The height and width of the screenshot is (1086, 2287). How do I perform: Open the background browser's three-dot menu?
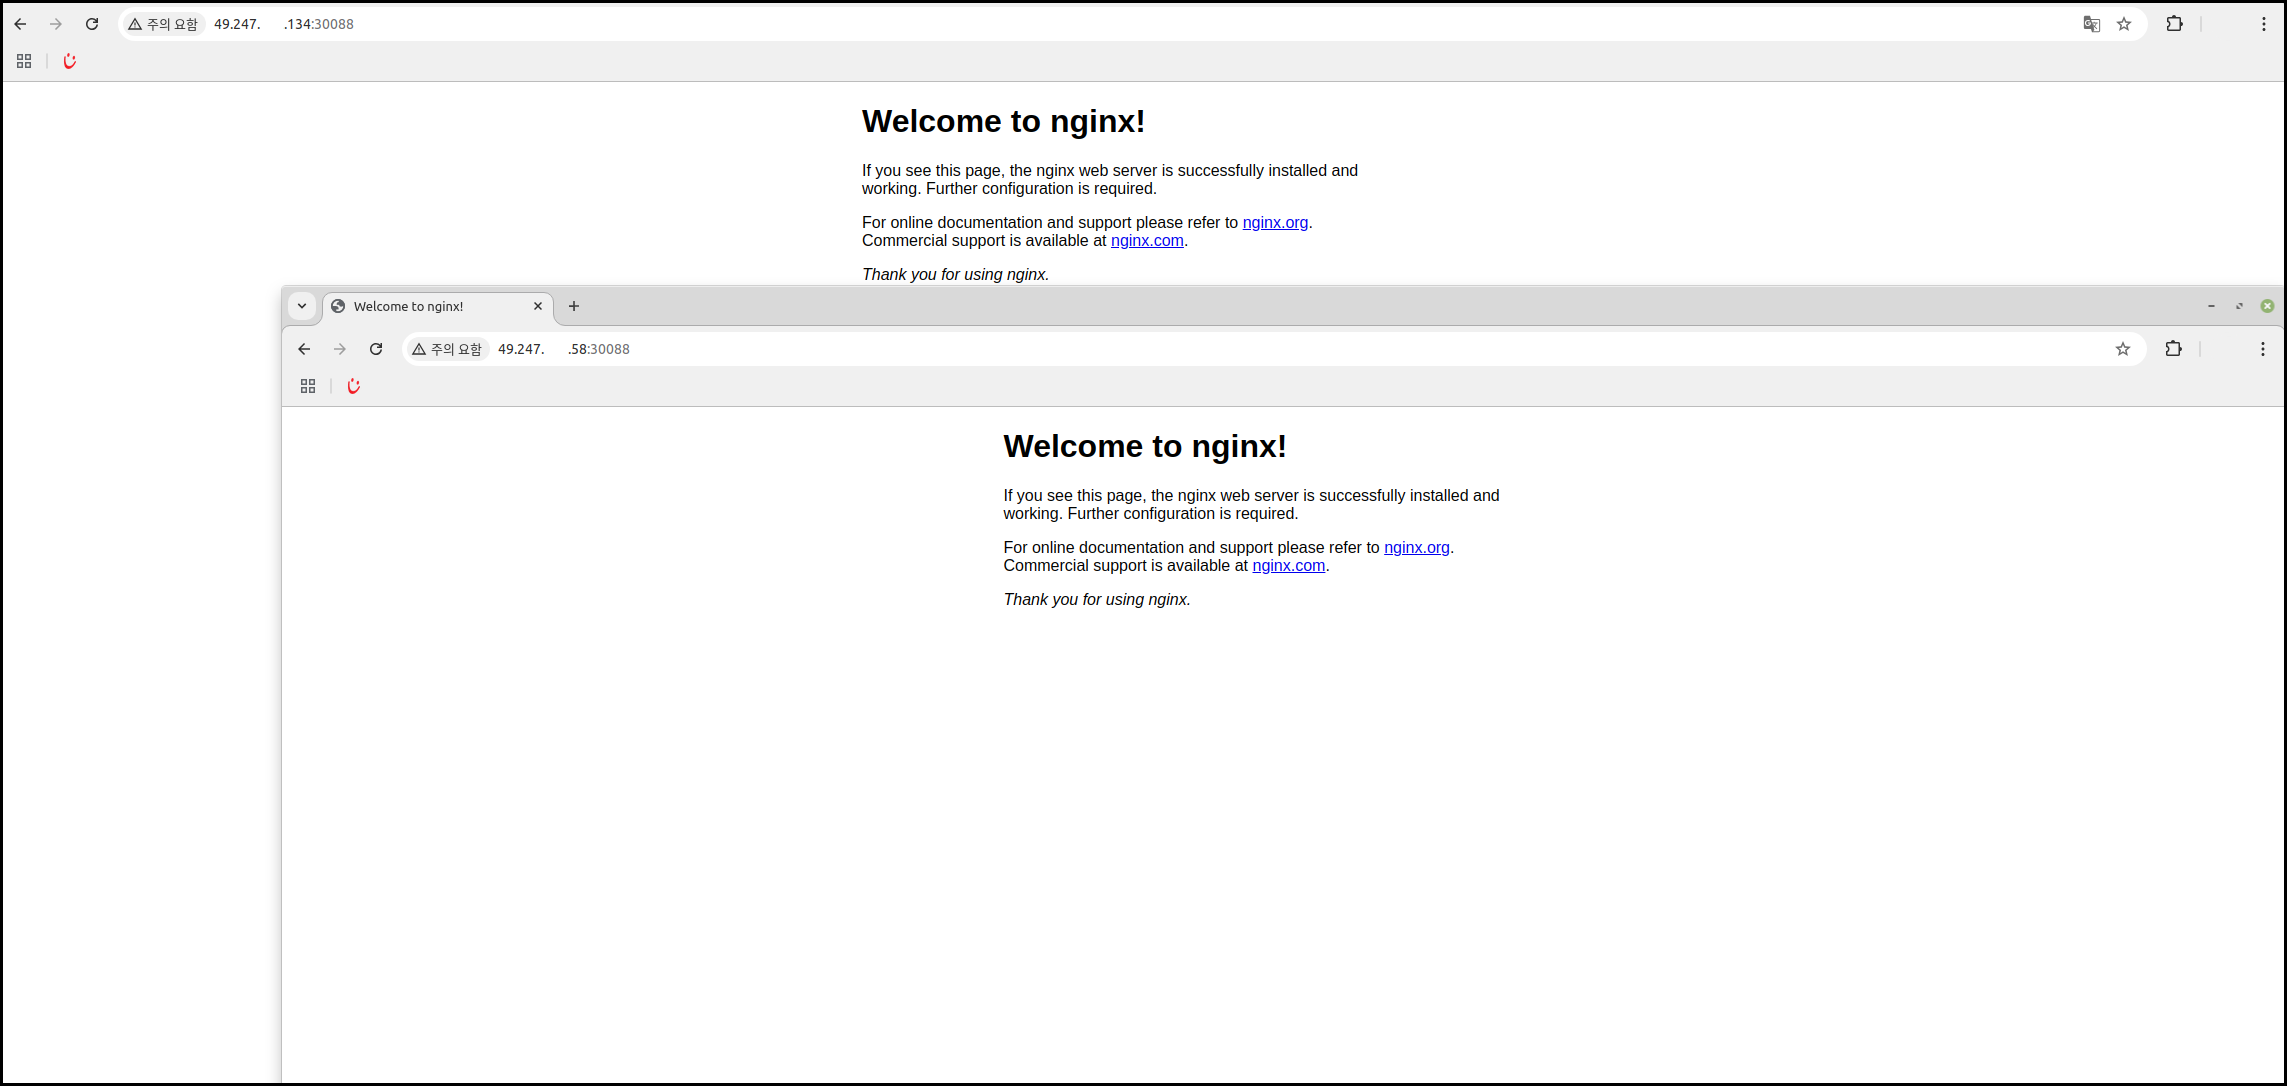[x=2264, y=24]
